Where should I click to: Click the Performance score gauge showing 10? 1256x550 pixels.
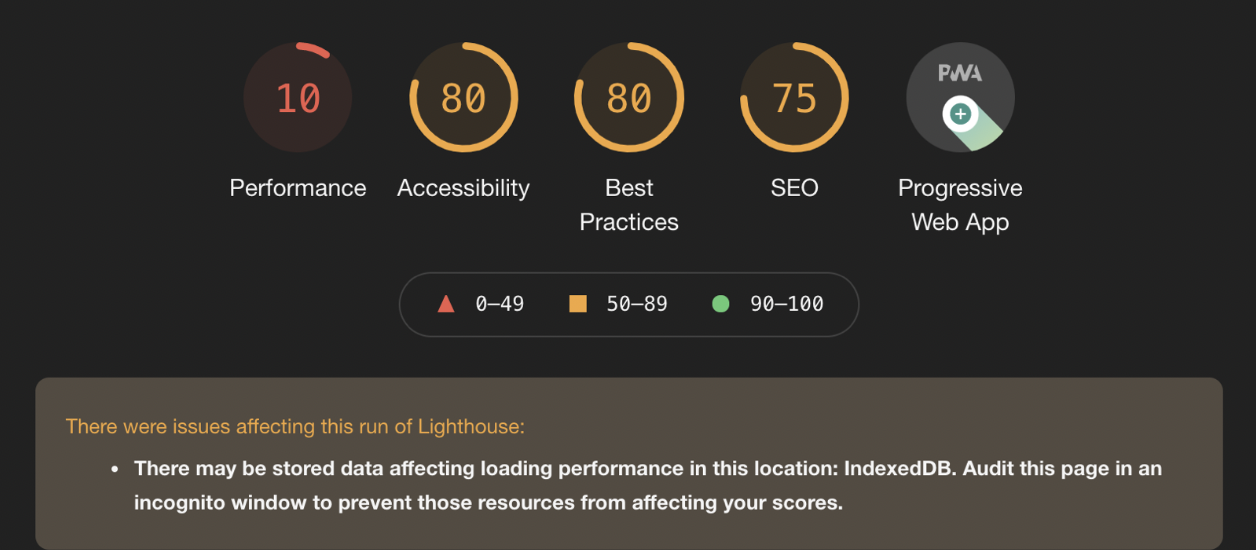298,98
